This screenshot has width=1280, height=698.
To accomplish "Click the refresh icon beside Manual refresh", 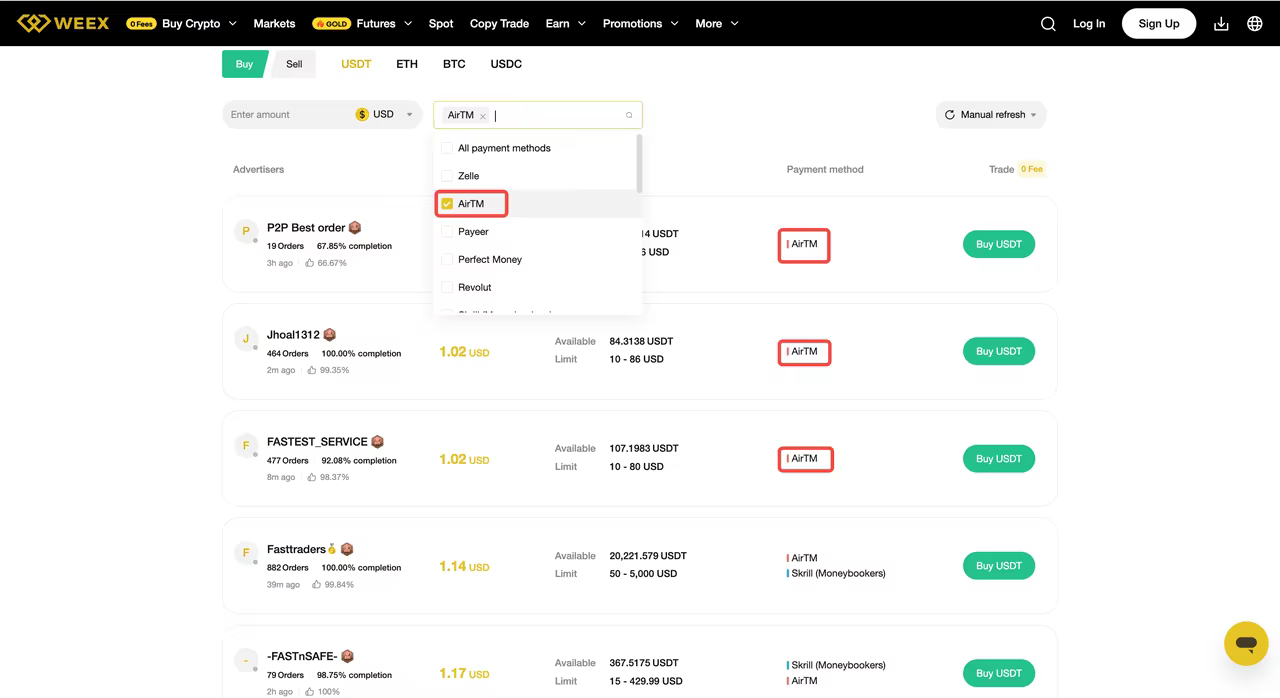I will tap(950, 115).
